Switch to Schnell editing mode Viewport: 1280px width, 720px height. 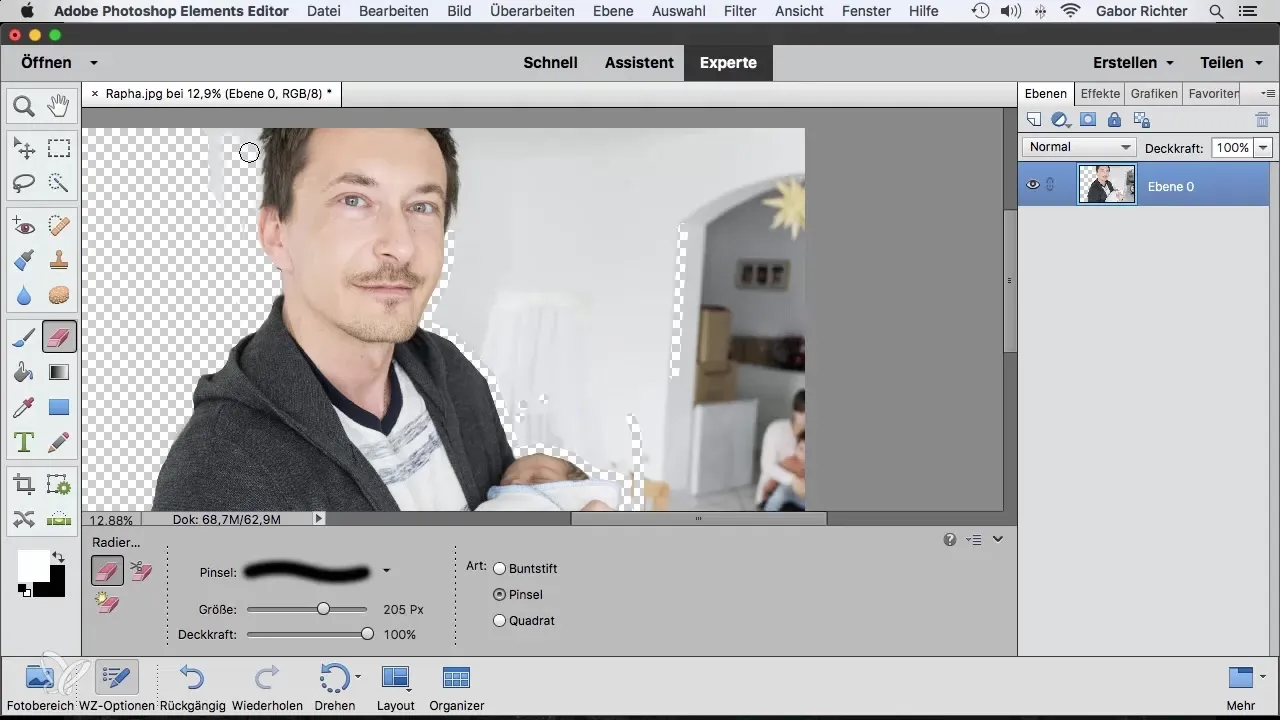click(x=550, y=62)
